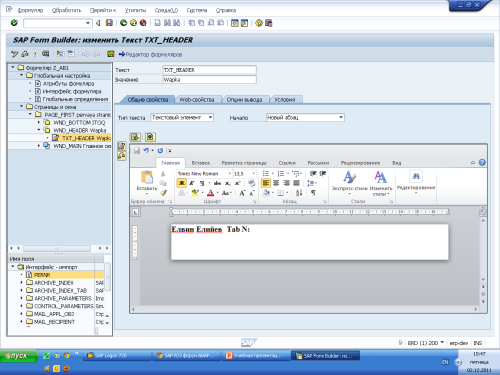The height and width of the screenshot is (375, 500).
Task: Toggle Bold formatting in Word ribbon
Action: coord(182,183)
